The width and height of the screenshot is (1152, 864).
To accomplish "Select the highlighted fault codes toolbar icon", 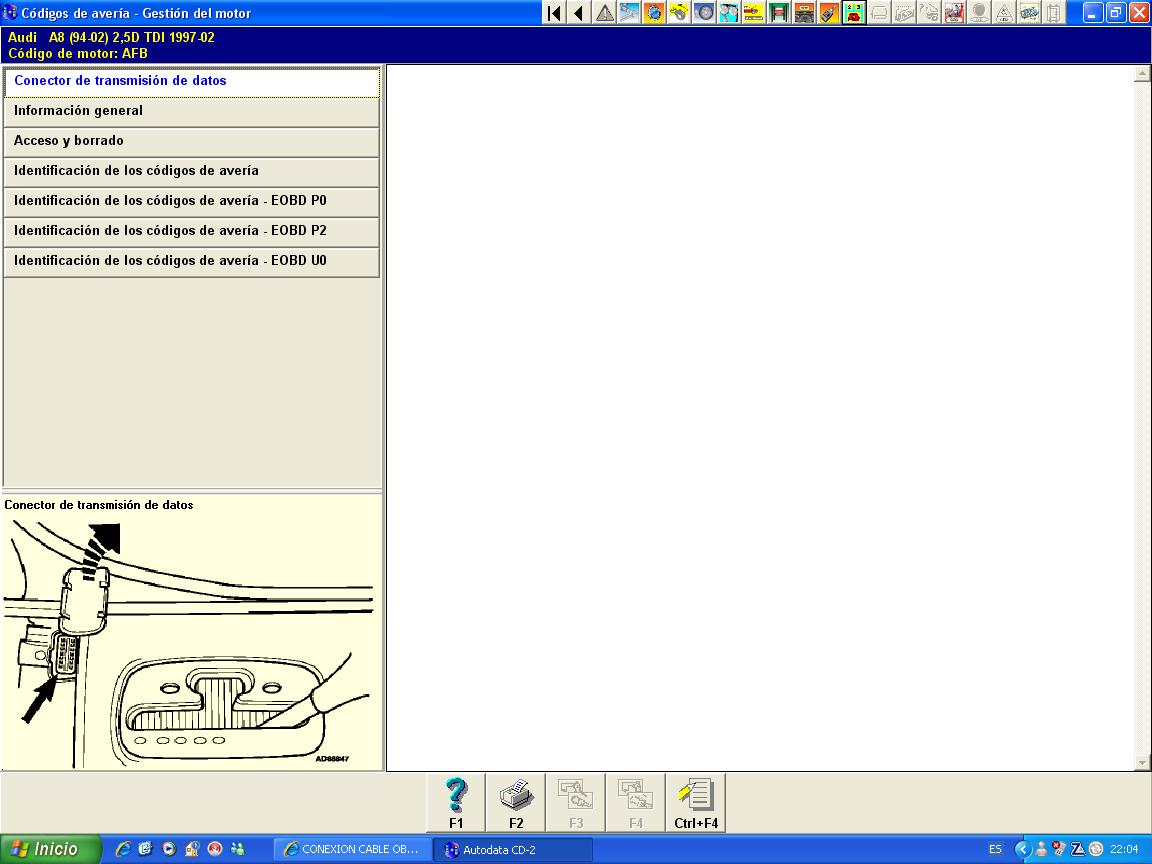I will pos(854,12).
